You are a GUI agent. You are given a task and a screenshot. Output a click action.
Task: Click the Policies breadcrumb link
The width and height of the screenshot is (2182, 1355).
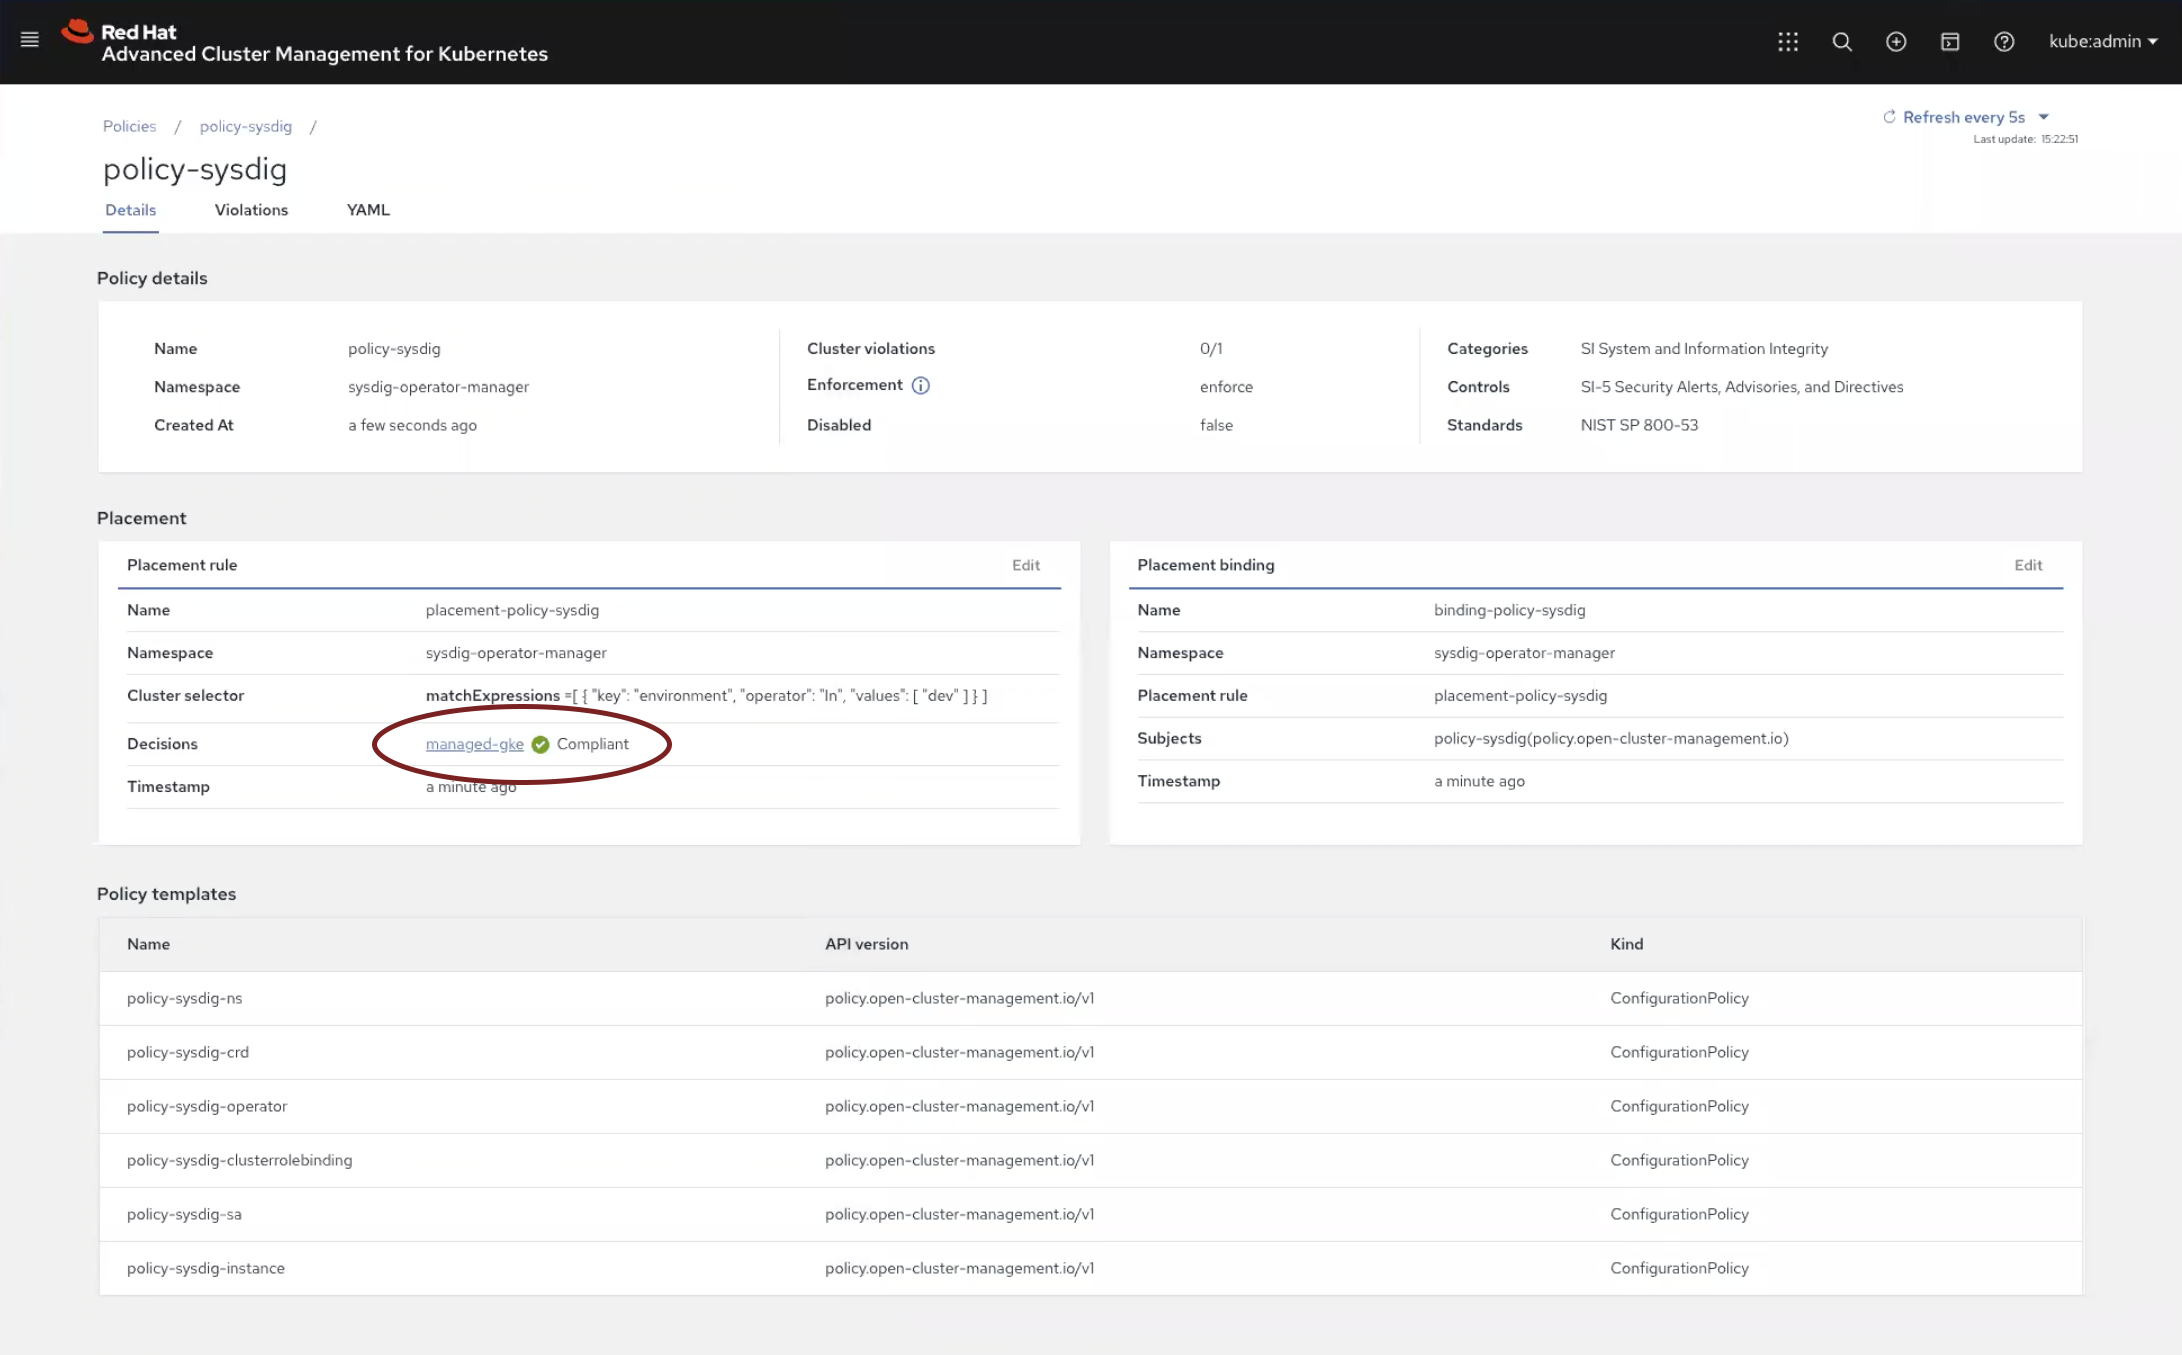(128, 126)
